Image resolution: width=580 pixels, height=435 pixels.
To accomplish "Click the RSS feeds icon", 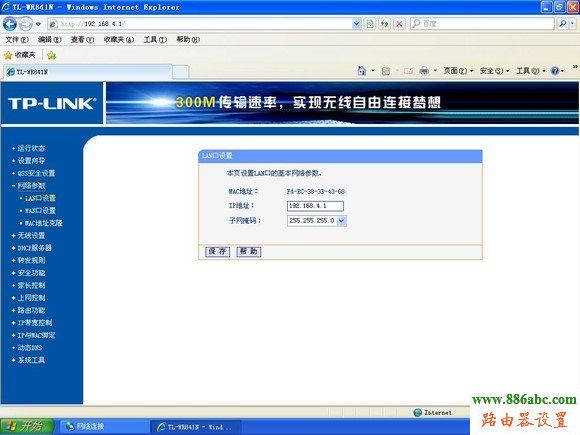I will [386, 71].
